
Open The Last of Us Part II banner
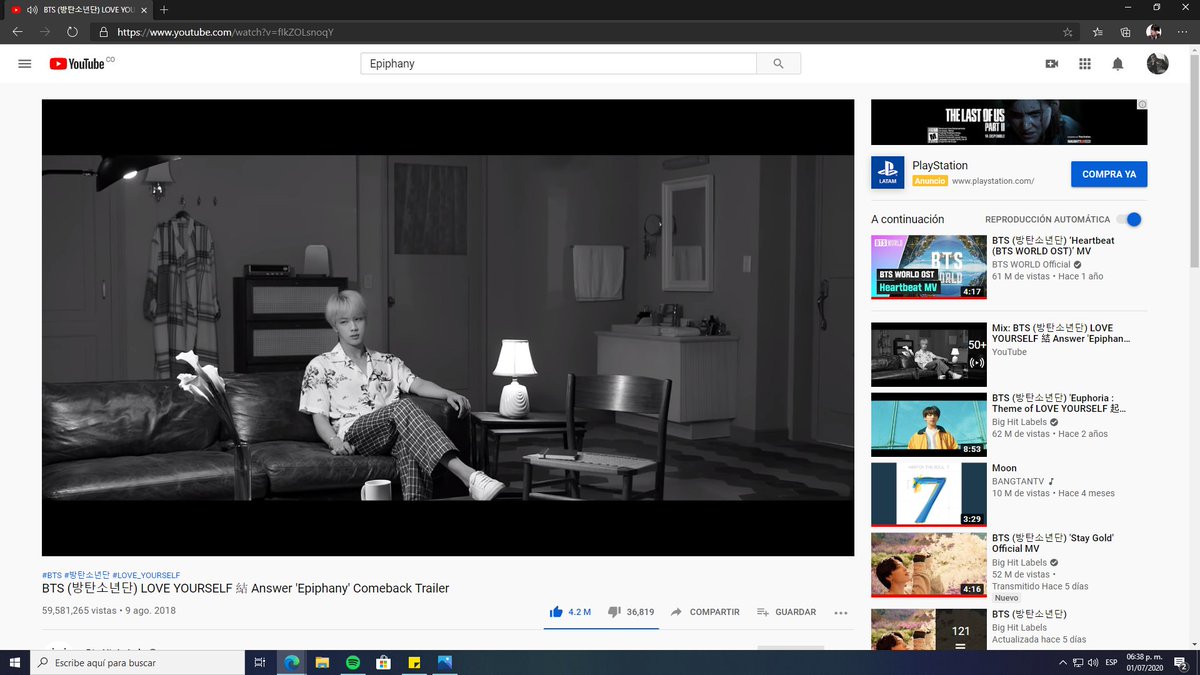click(1009, 122)
